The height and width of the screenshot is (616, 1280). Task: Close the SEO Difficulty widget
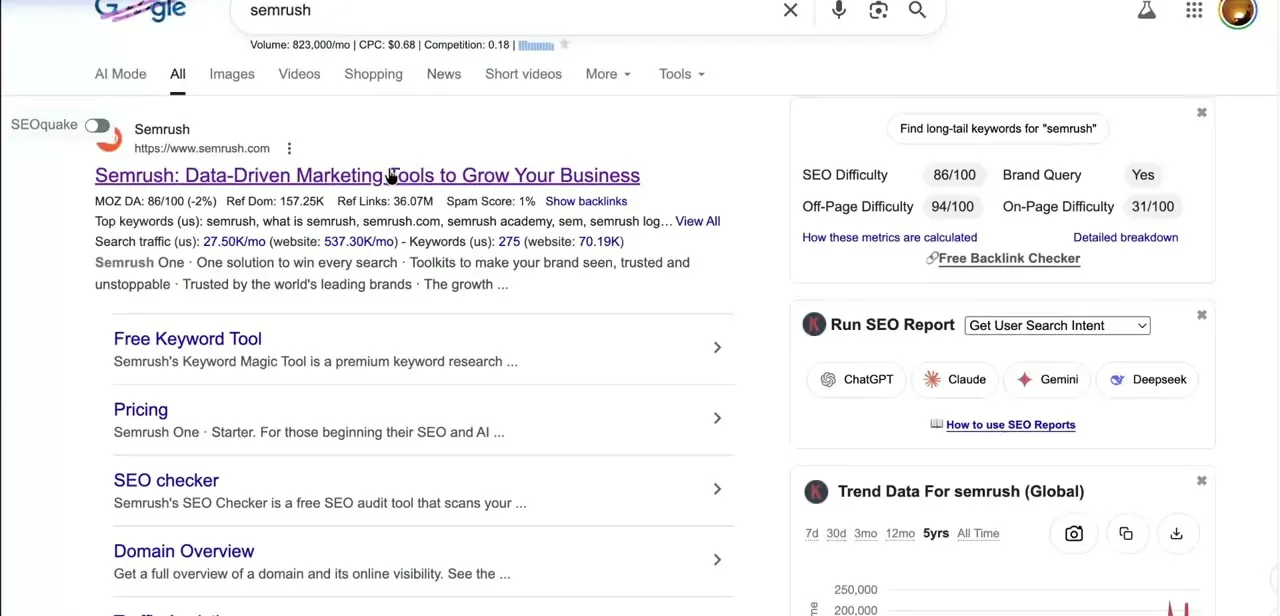[1202, 113]
